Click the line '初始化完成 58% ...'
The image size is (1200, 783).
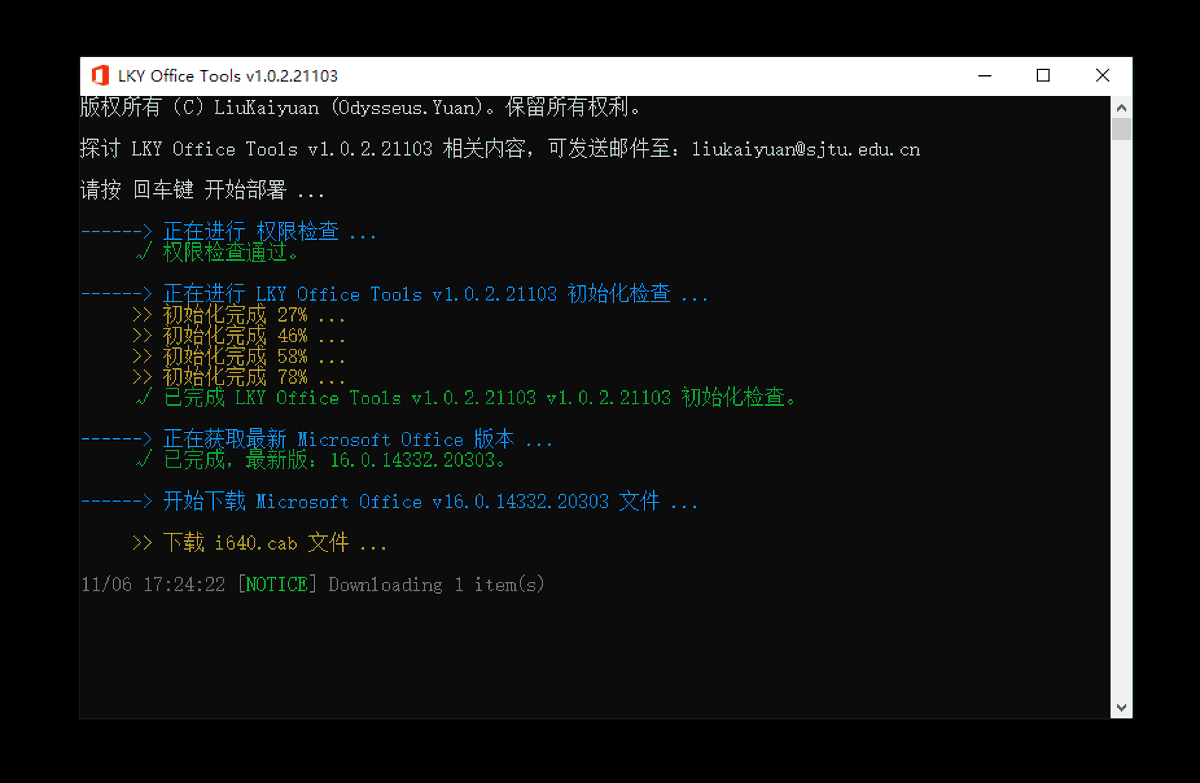click(x=239, y=356)
